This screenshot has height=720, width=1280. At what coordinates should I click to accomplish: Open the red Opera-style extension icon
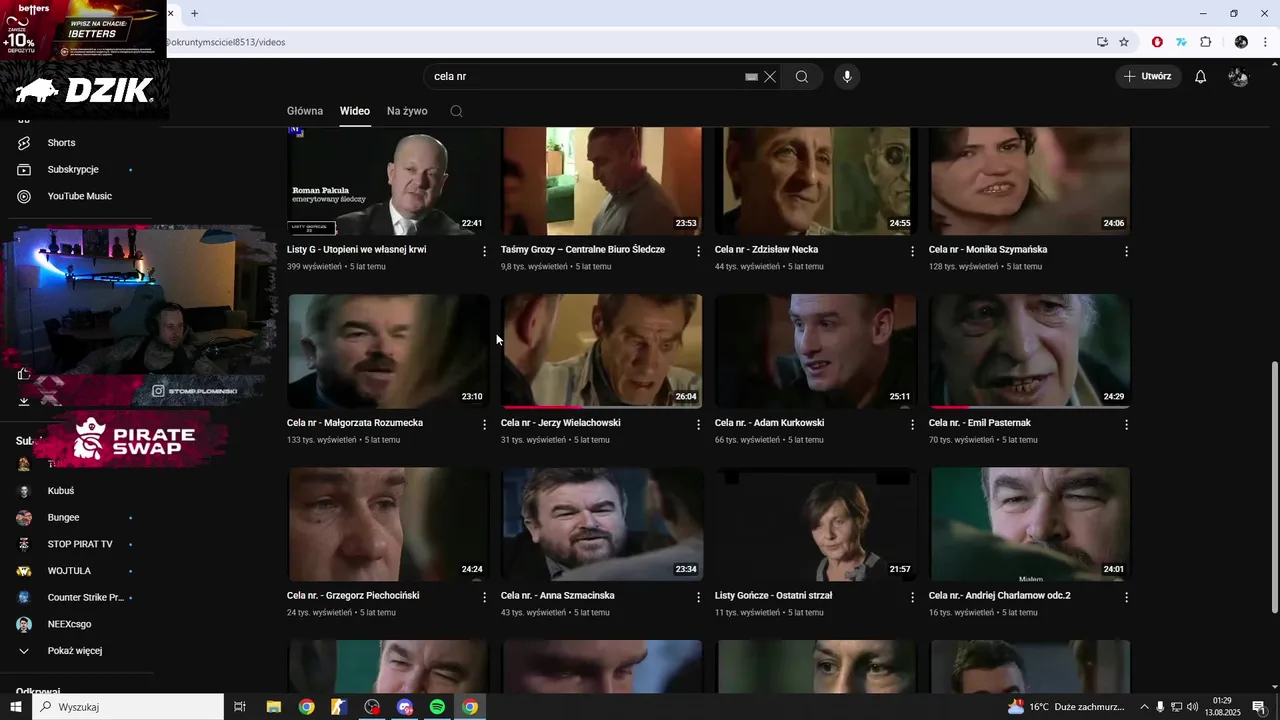tap(1157, 42)
